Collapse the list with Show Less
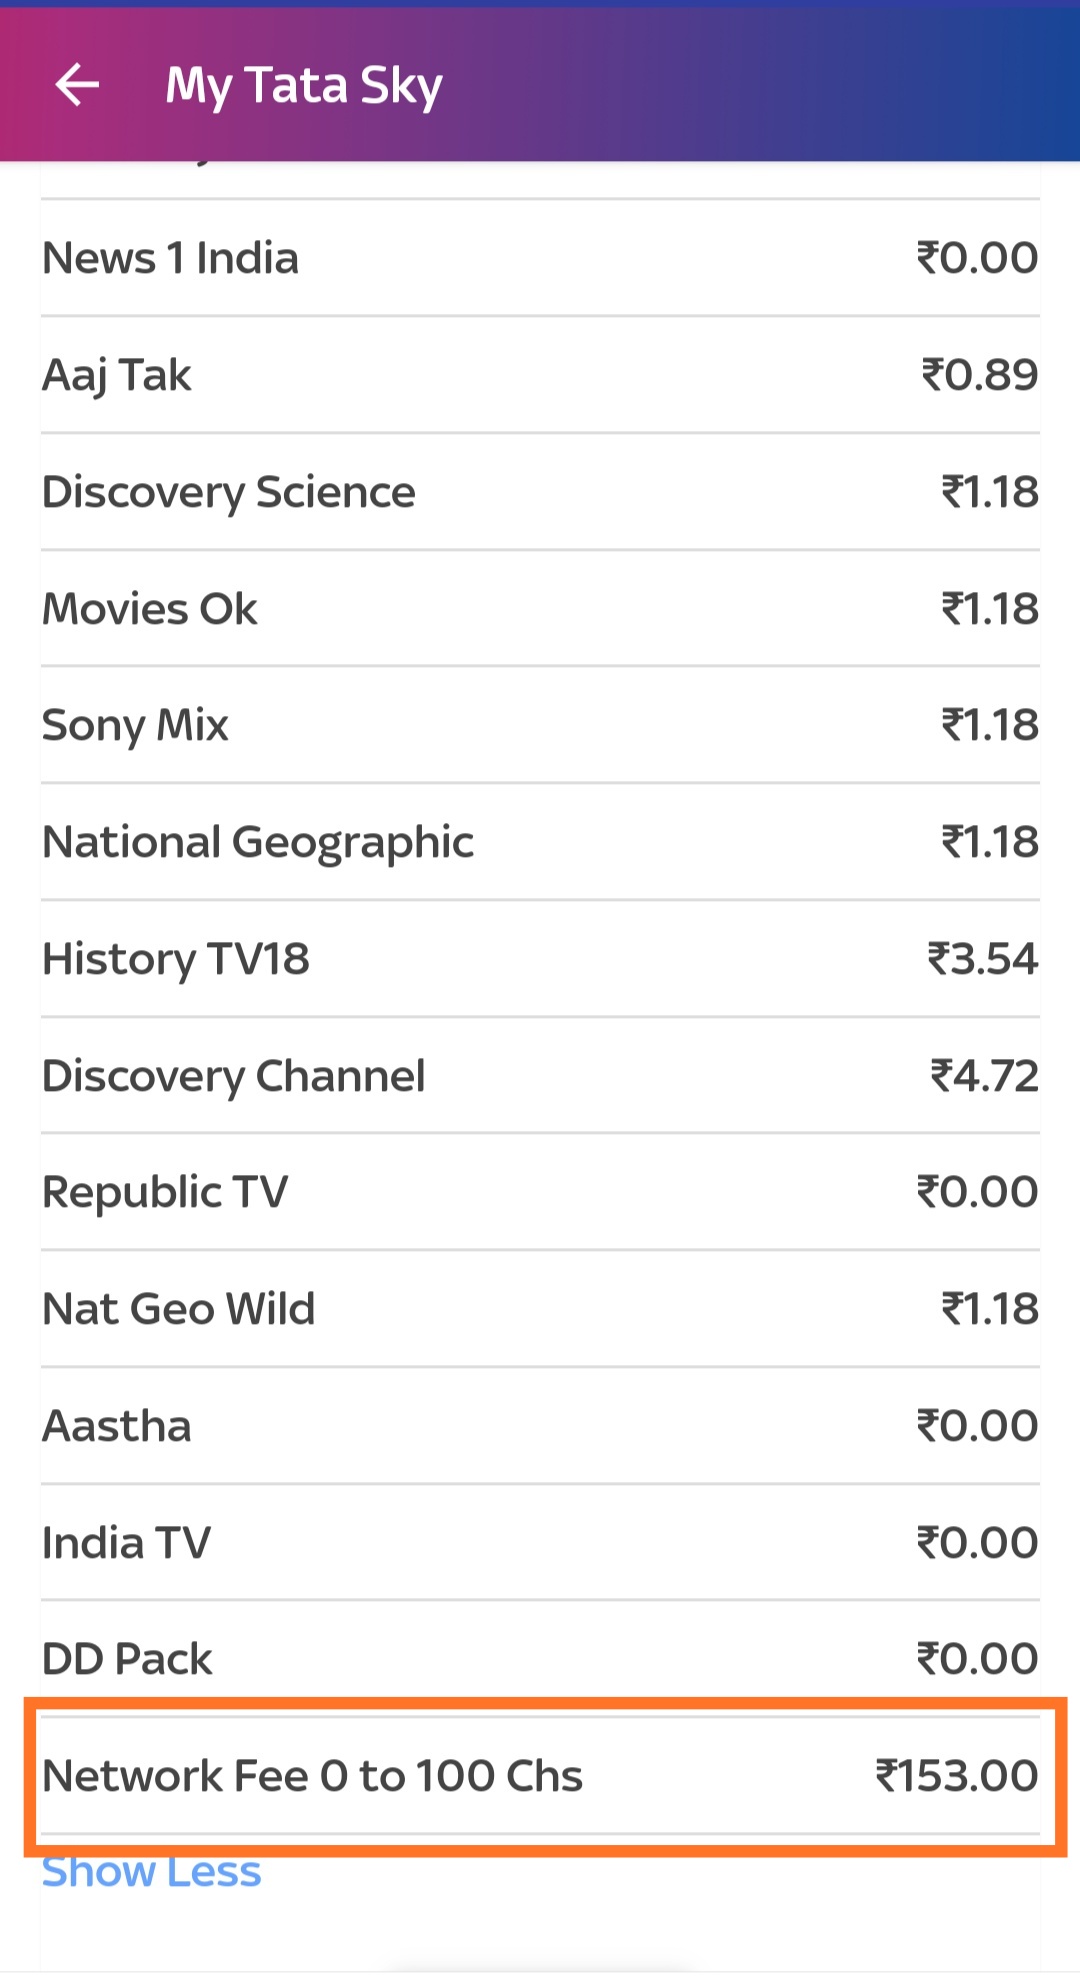This screenshot has height=1986, width=1080. [x=151, y=1870]
